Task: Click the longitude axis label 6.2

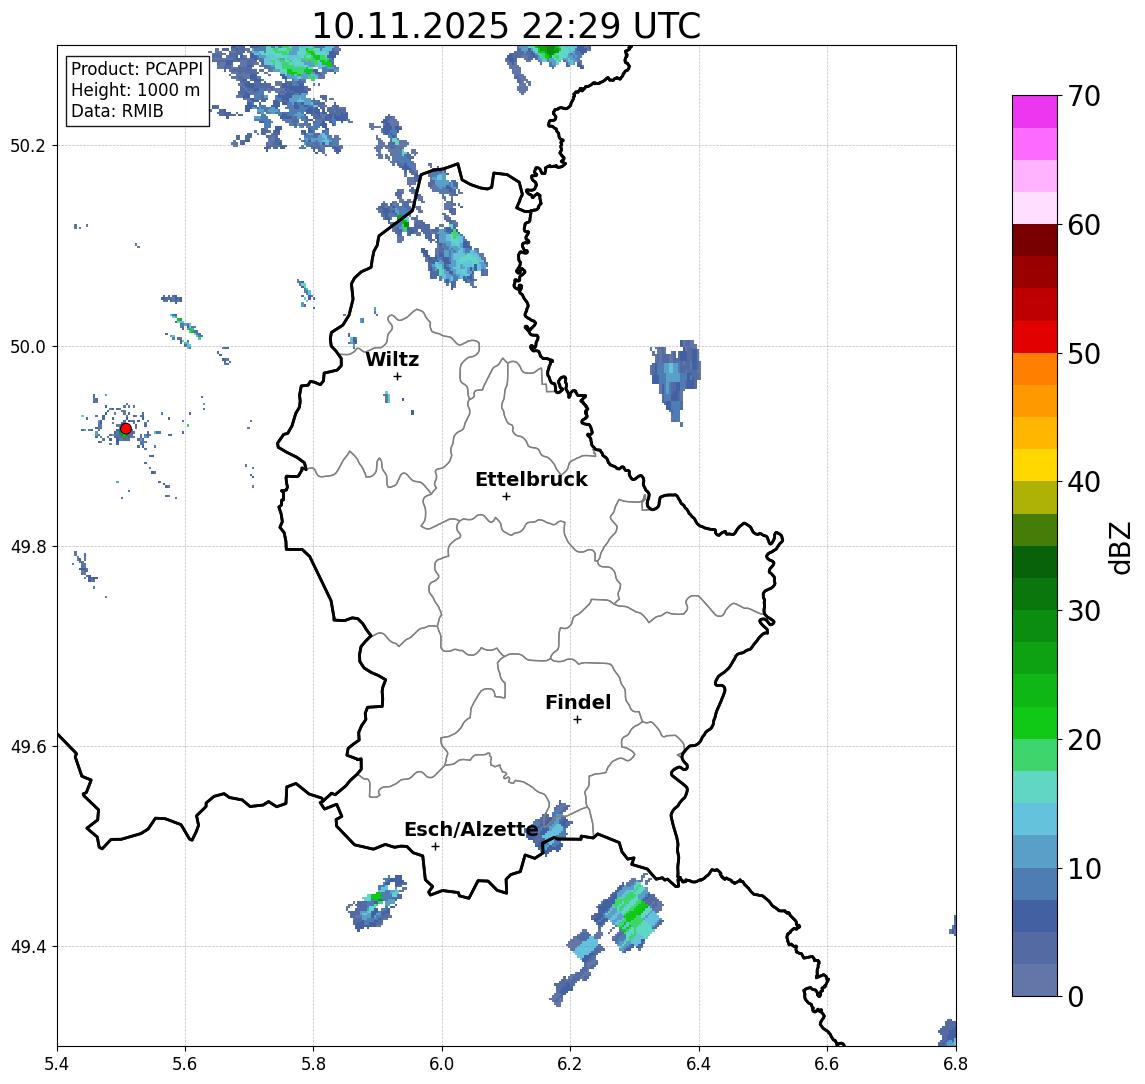Action: (x=570, y=1064)
